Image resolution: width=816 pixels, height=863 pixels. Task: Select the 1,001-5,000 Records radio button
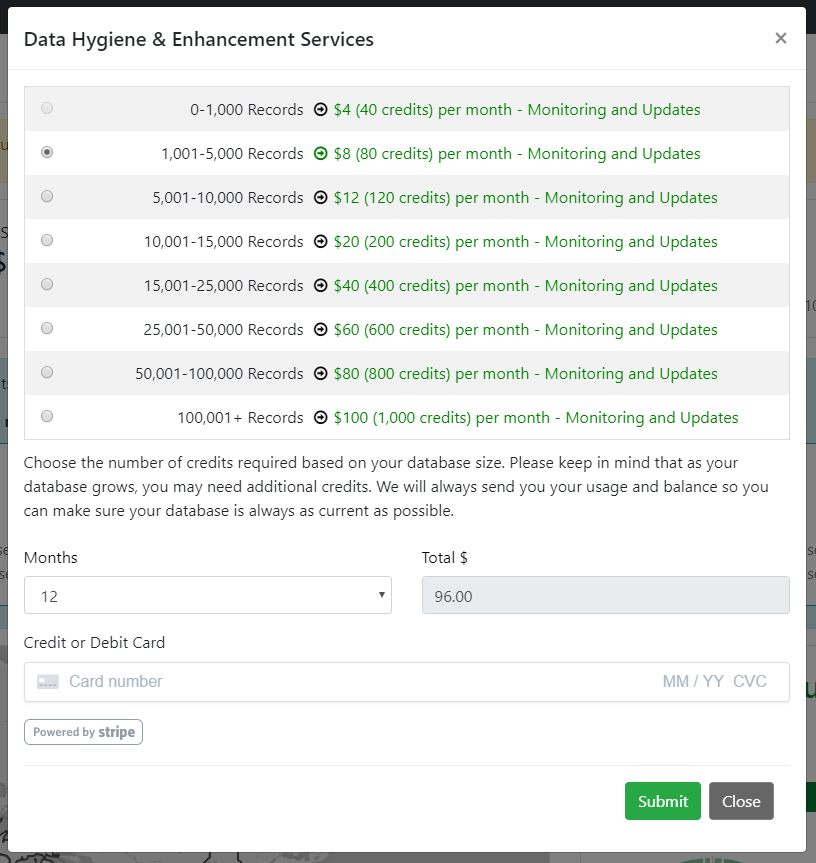[47, 153]
